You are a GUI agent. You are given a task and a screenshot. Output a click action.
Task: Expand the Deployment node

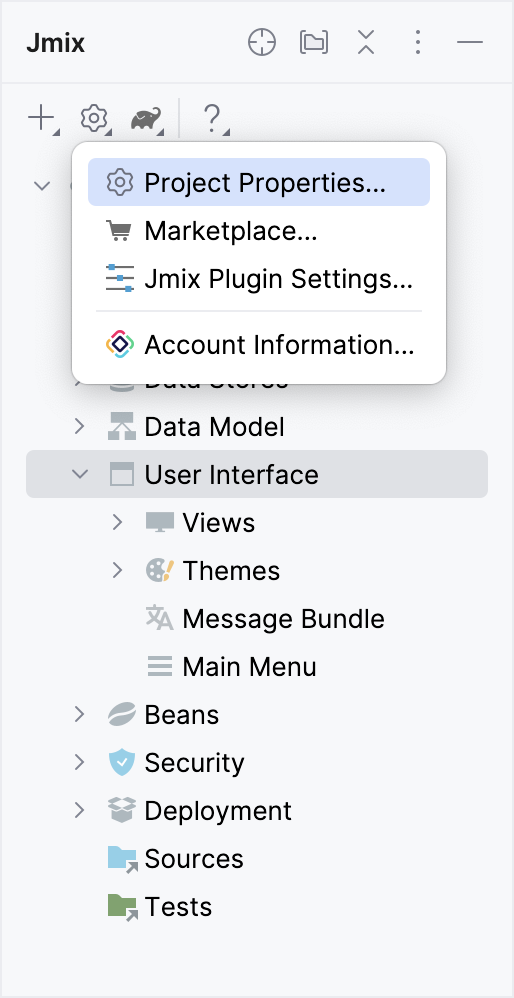pyautogui.click(x=79, y=810)
